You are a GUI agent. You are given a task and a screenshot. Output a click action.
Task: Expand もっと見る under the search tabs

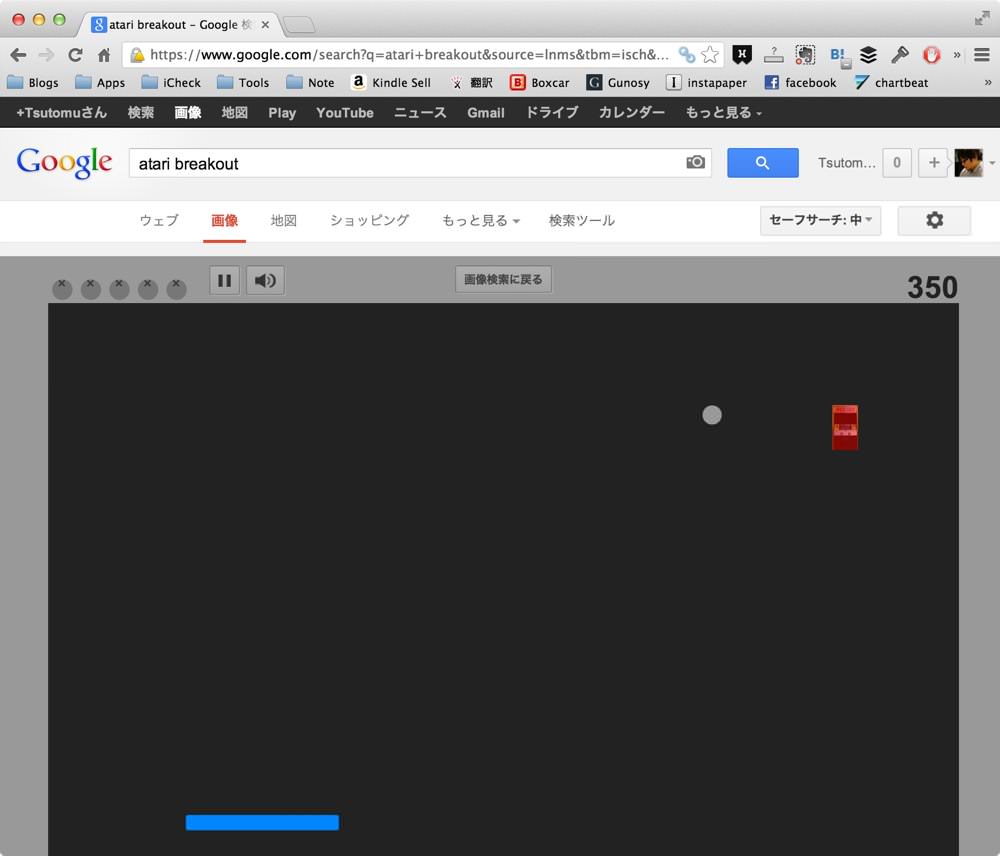pos(481,221)
